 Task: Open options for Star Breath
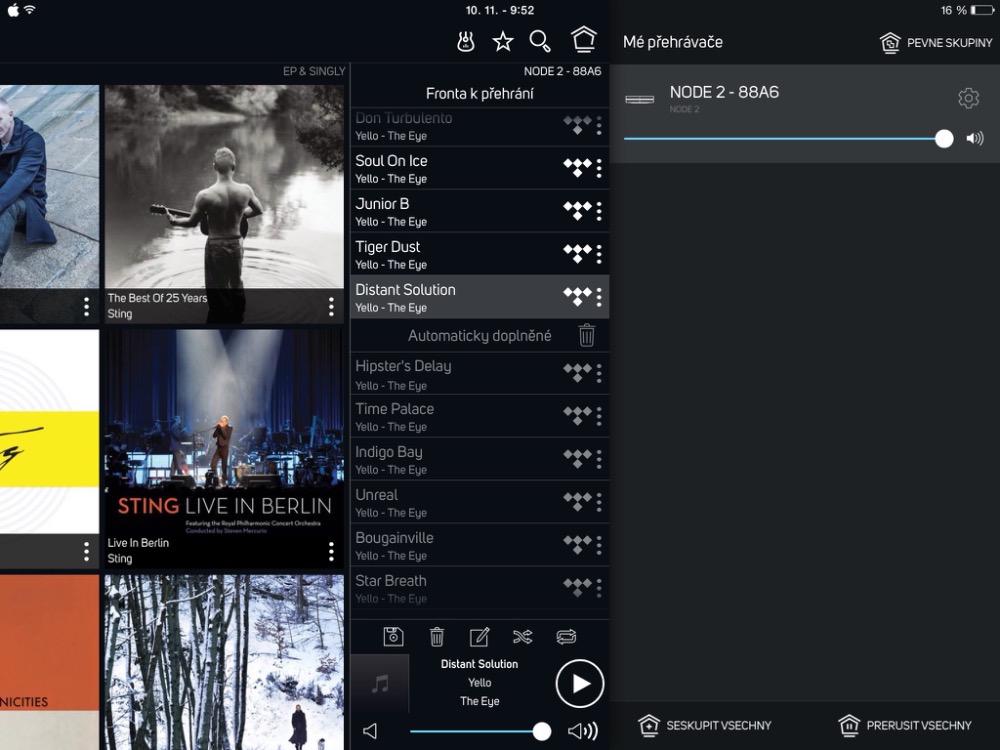599,588
